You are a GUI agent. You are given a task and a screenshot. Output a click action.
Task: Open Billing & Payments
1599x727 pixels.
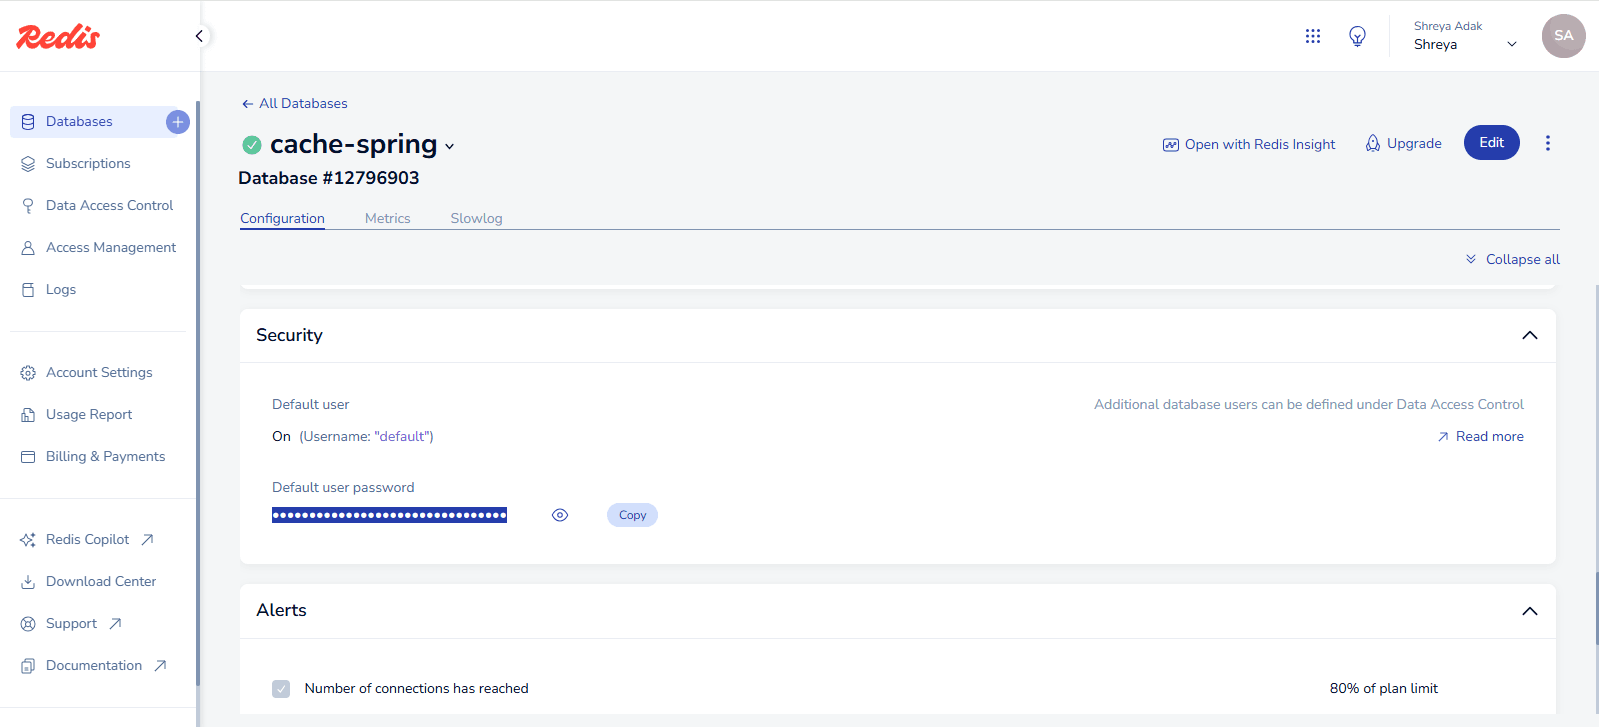[x=105, y=457]
